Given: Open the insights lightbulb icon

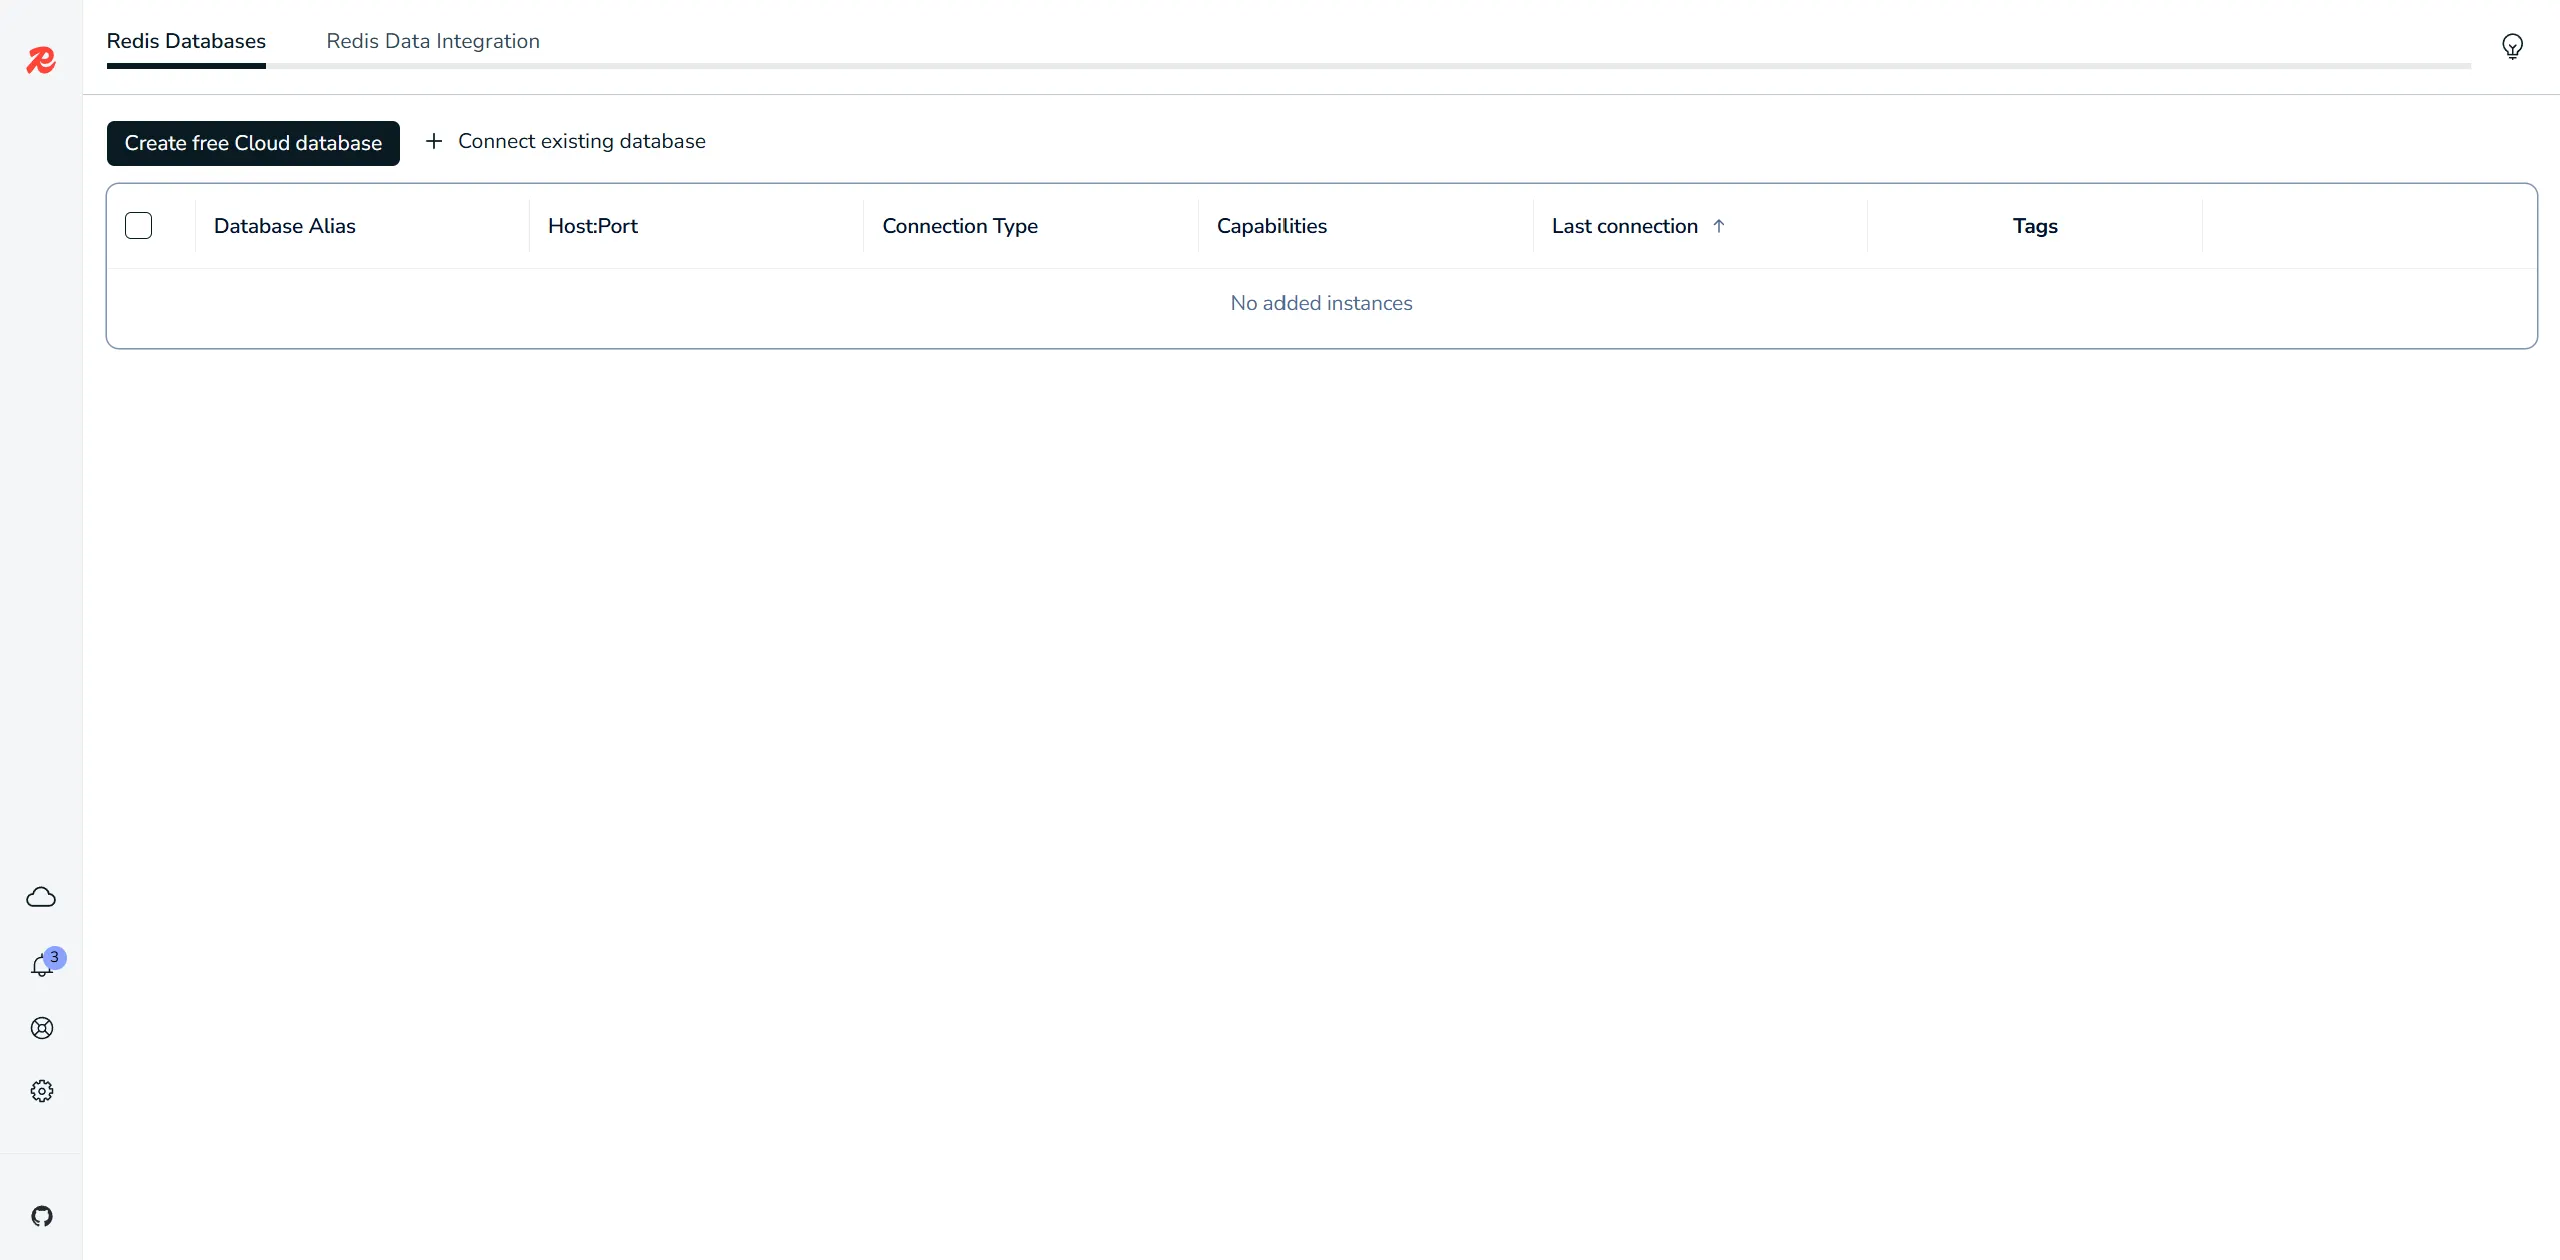Looking at the screenshot, I should point(2512,46).
